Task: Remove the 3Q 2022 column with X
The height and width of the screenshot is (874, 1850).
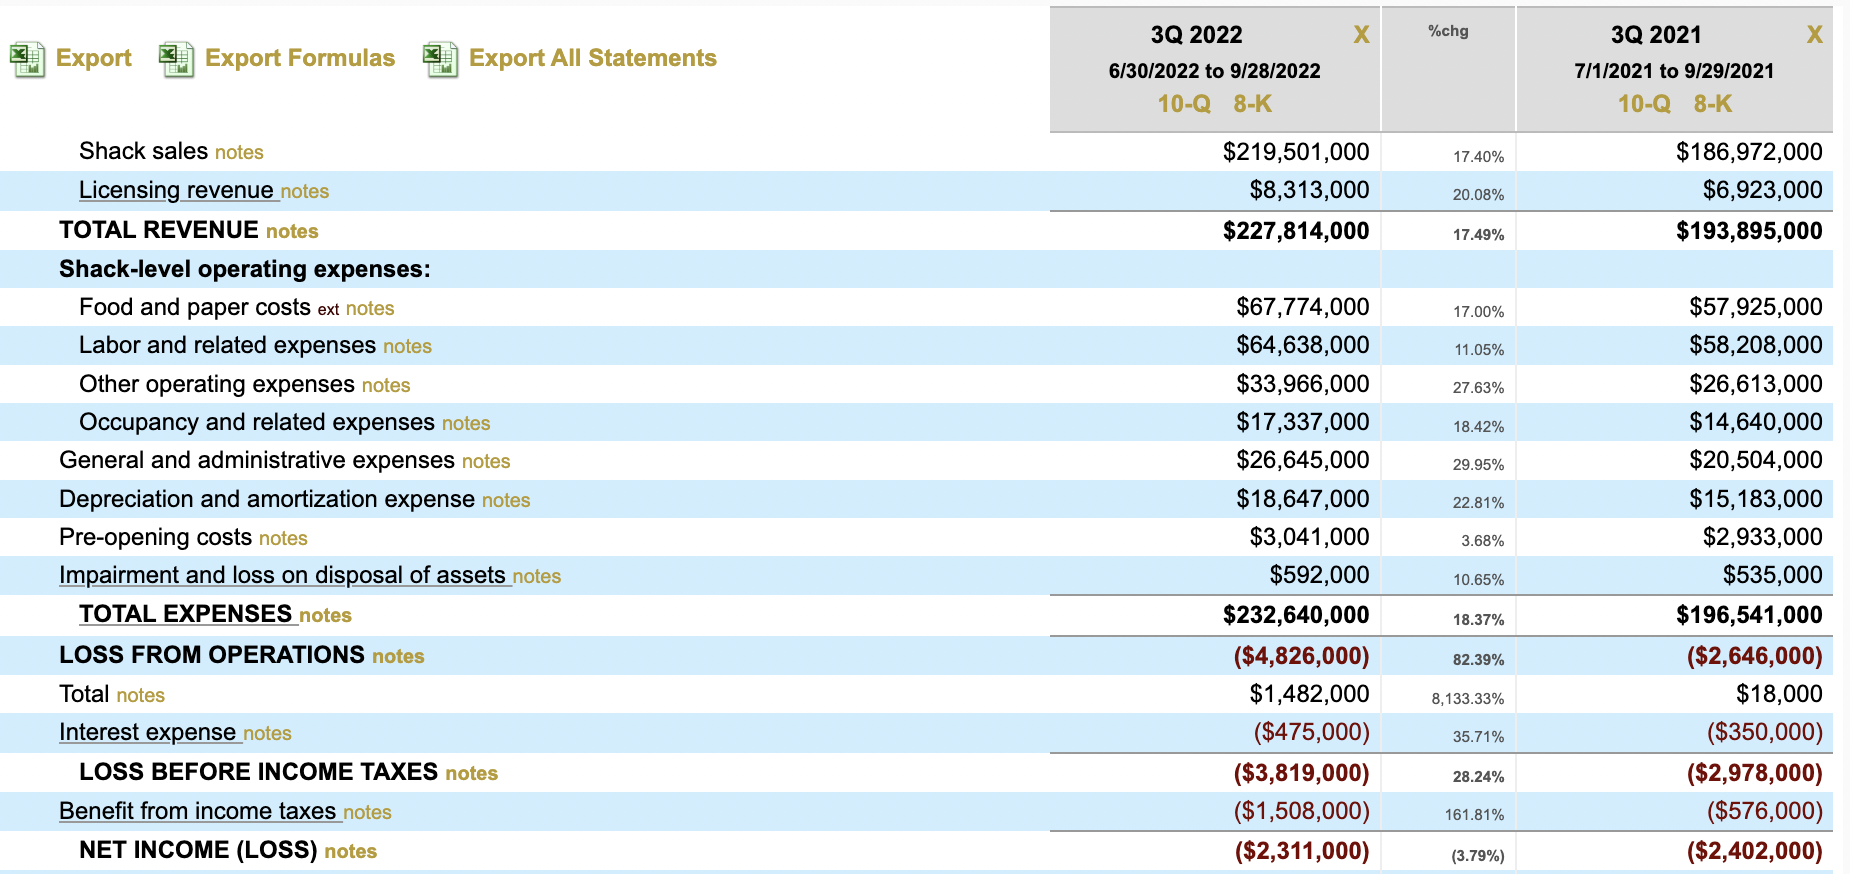Action: (x=1361, y=35)
